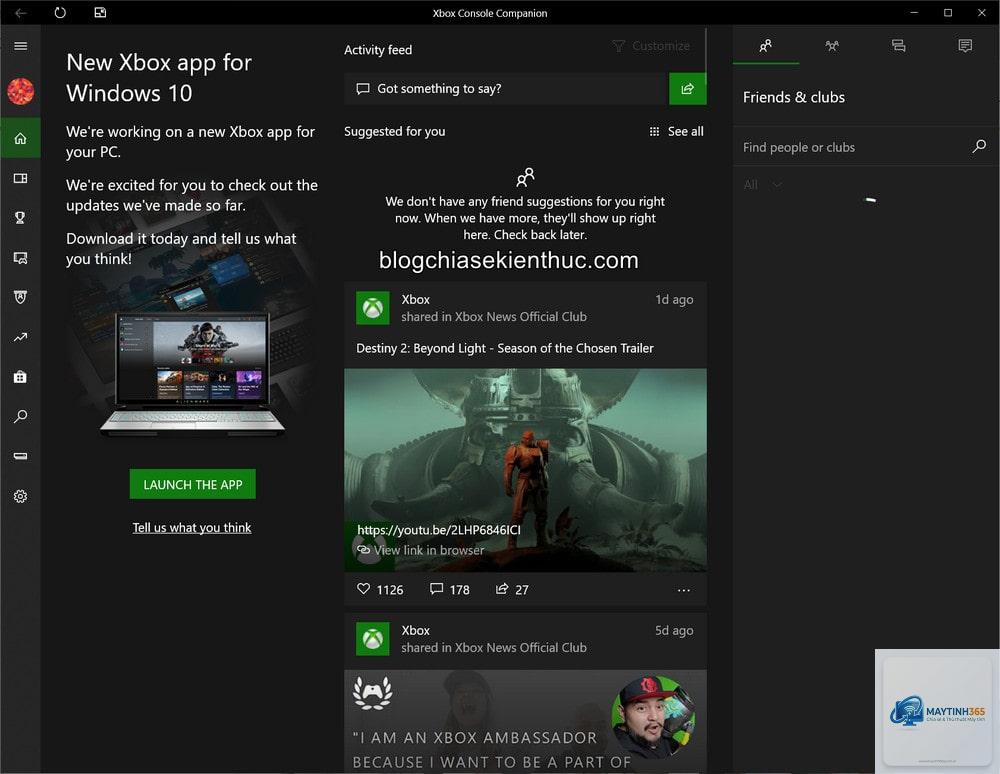1000x774 pixels.
Task: Expand the All filter dropdown
Action: click(x=762, y=185)
